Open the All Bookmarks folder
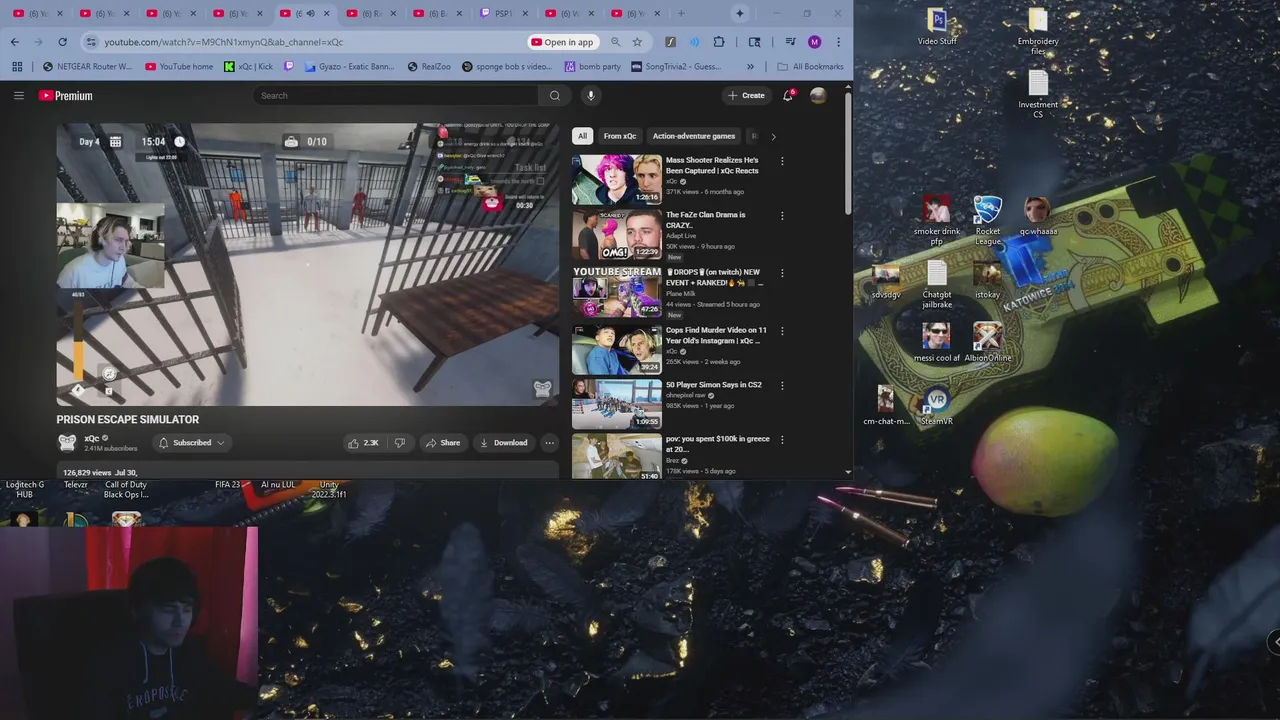 tap(810, 67)
